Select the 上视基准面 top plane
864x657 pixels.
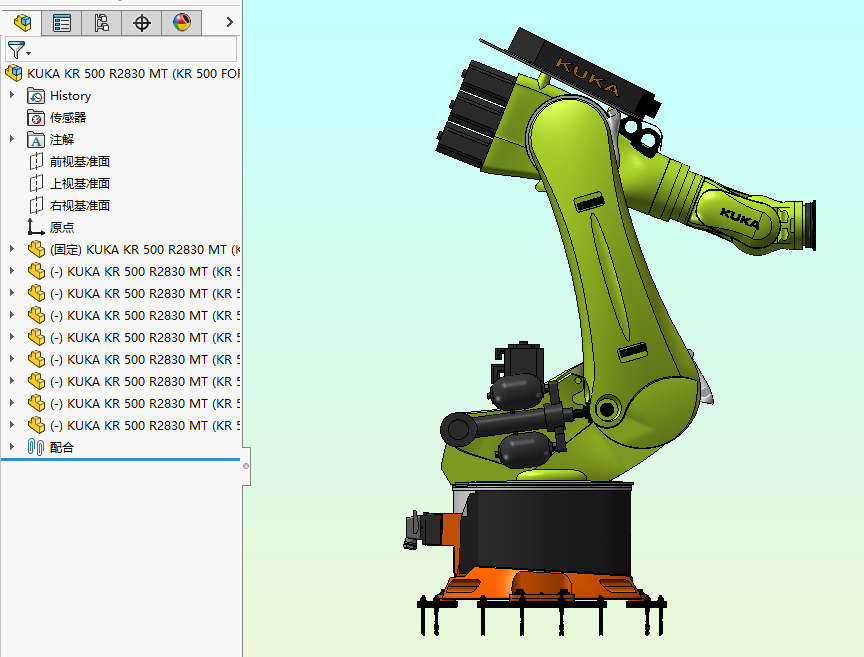tap(69, 184)
